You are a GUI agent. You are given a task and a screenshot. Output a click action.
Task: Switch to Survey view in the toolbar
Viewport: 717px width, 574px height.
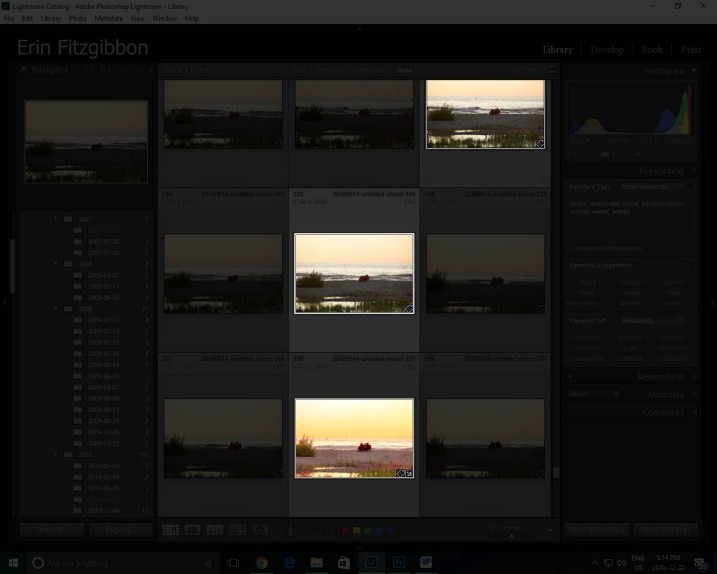(237, 530)
